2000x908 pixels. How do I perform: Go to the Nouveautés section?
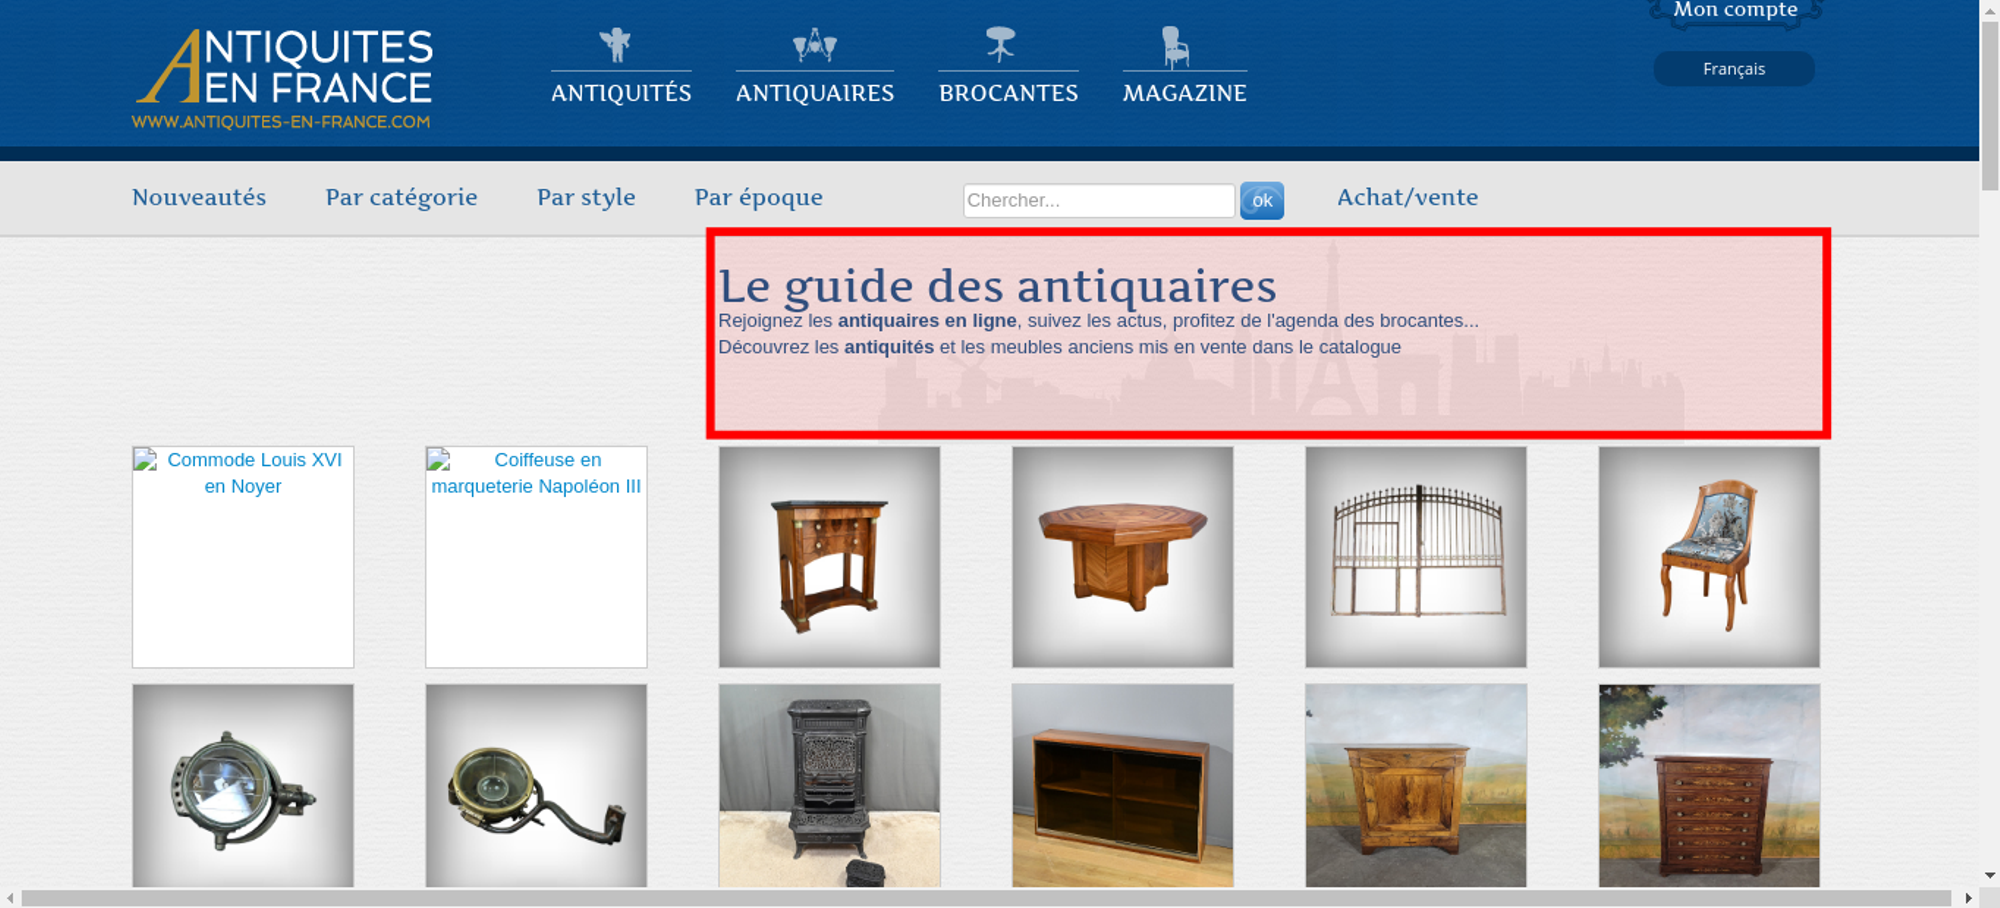(x=199, y=197)
